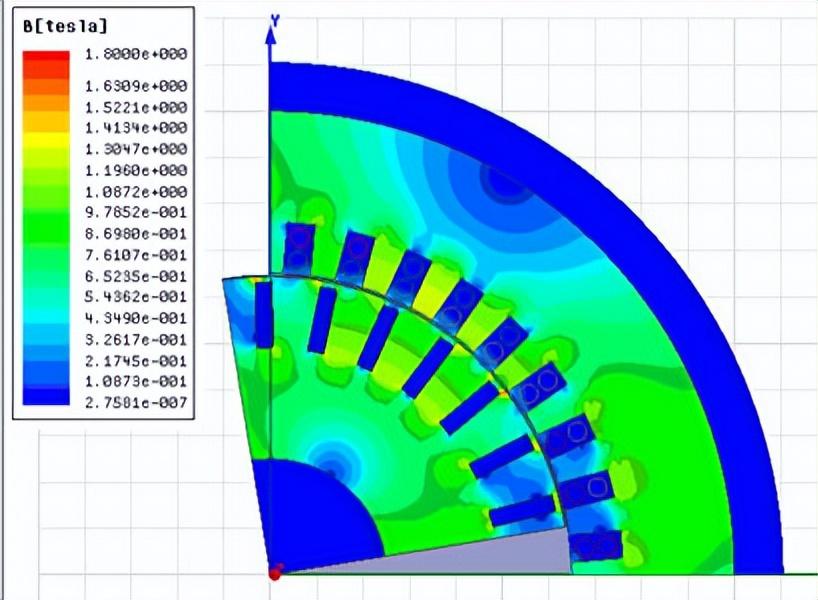Viewport: 818px width, 600px height.
Task: Select legend value 4.3490e-001
Action: point(136,318)
